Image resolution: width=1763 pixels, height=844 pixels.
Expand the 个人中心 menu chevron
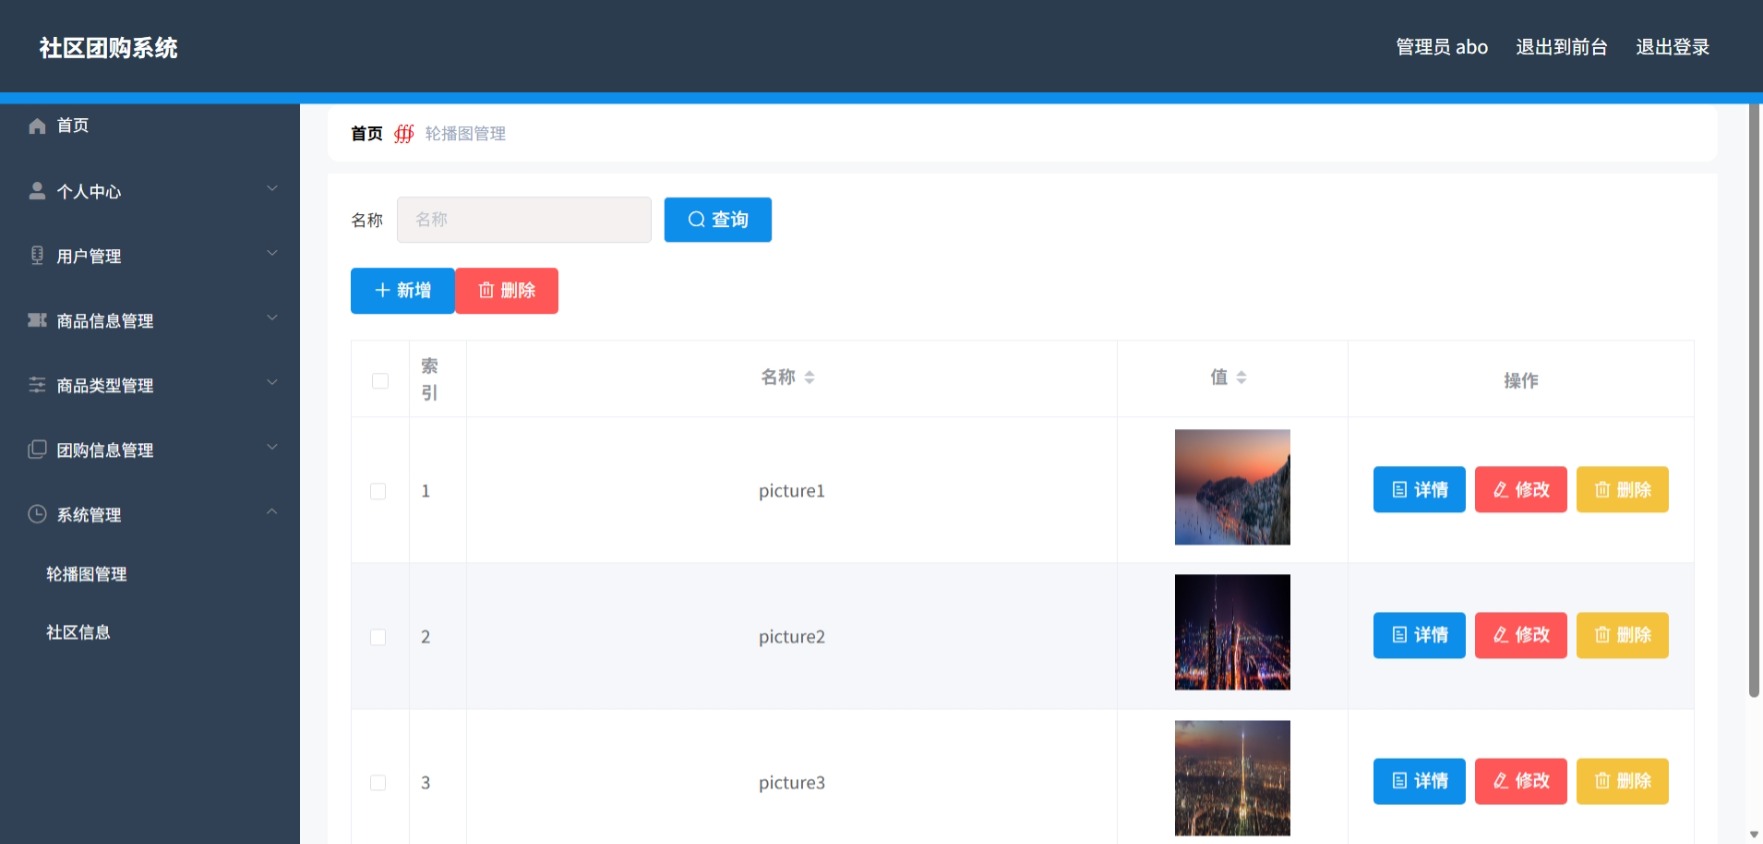click(x=272, y=188)
